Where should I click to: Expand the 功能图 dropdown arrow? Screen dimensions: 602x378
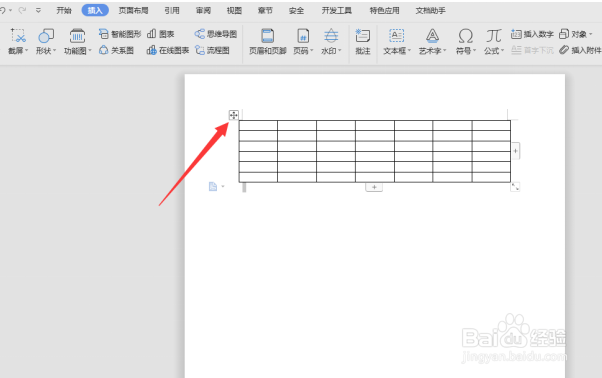pyautogui.click(x=90, y=51)
